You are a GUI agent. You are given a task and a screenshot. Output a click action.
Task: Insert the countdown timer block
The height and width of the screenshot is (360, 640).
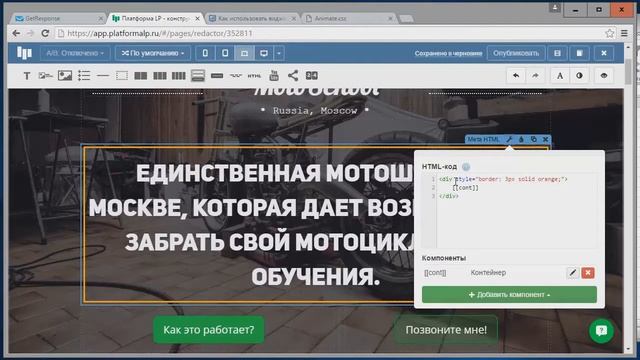(312, 76)
